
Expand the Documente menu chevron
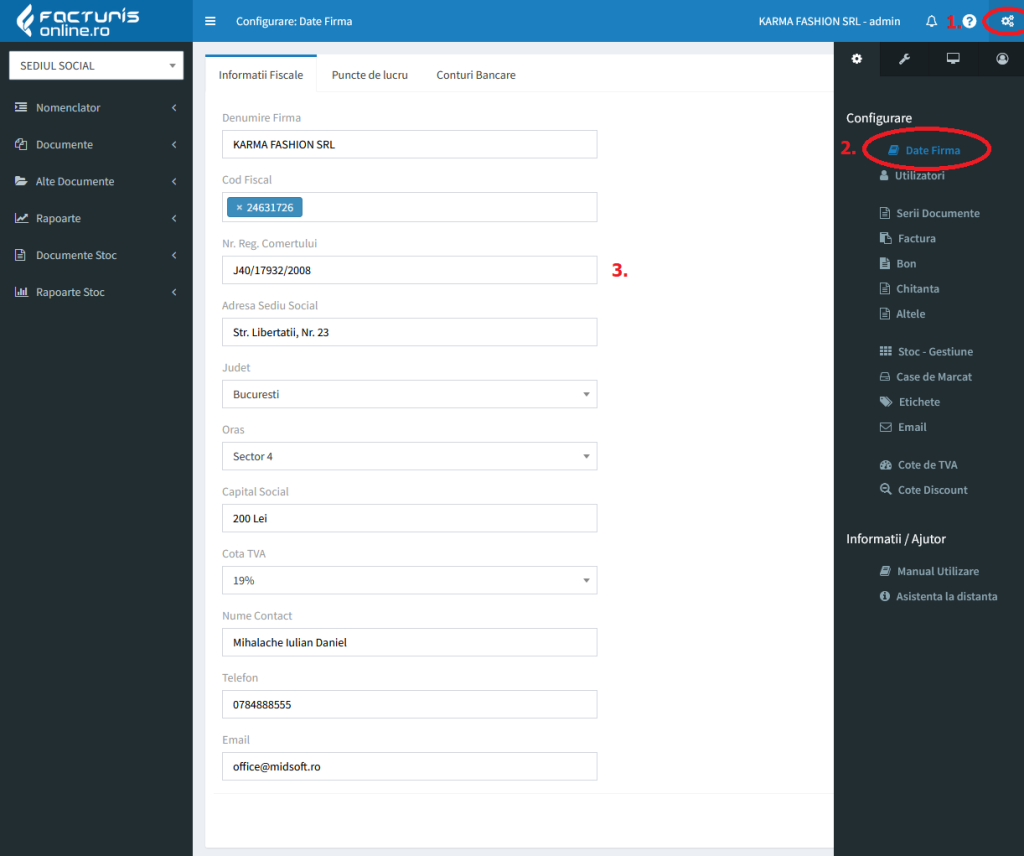click(x=174, y=144)
